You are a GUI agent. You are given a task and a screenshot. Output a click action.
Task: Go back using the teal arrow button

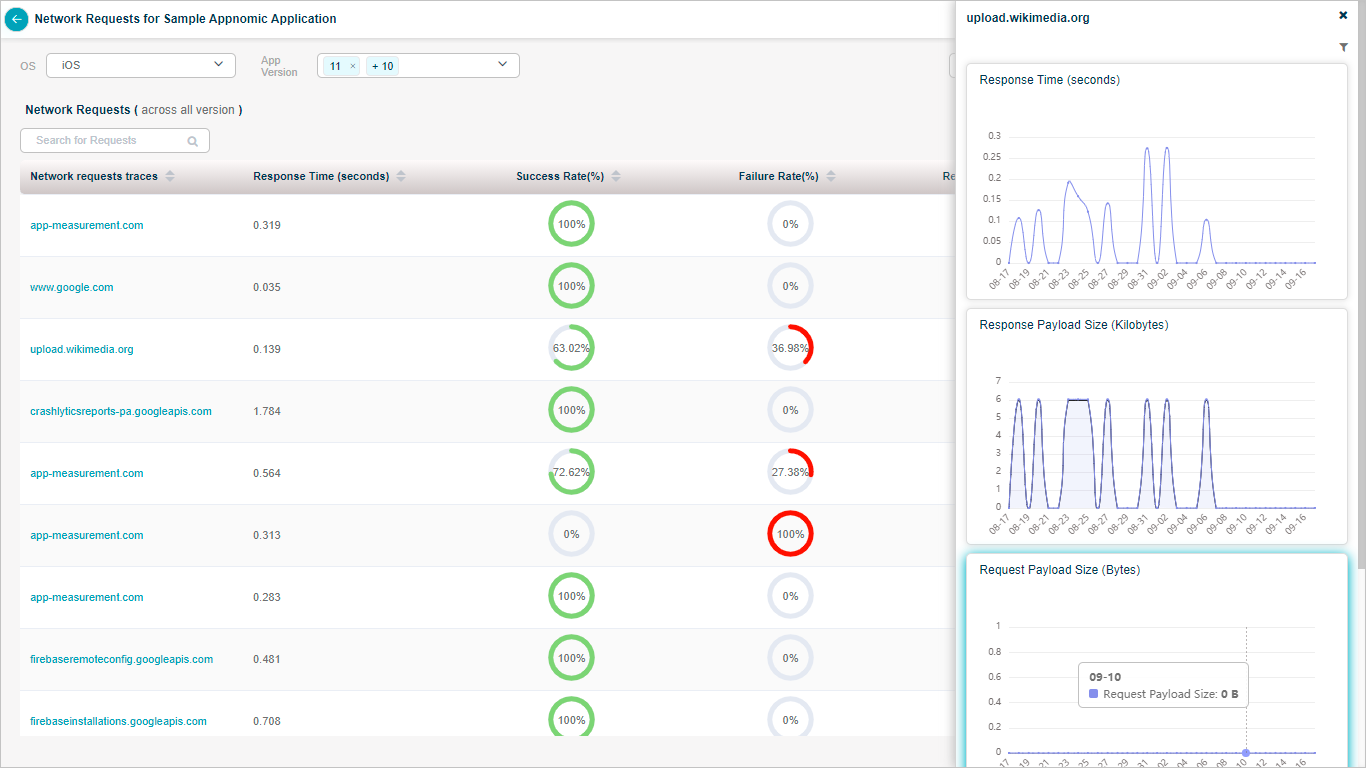(16, 19)
